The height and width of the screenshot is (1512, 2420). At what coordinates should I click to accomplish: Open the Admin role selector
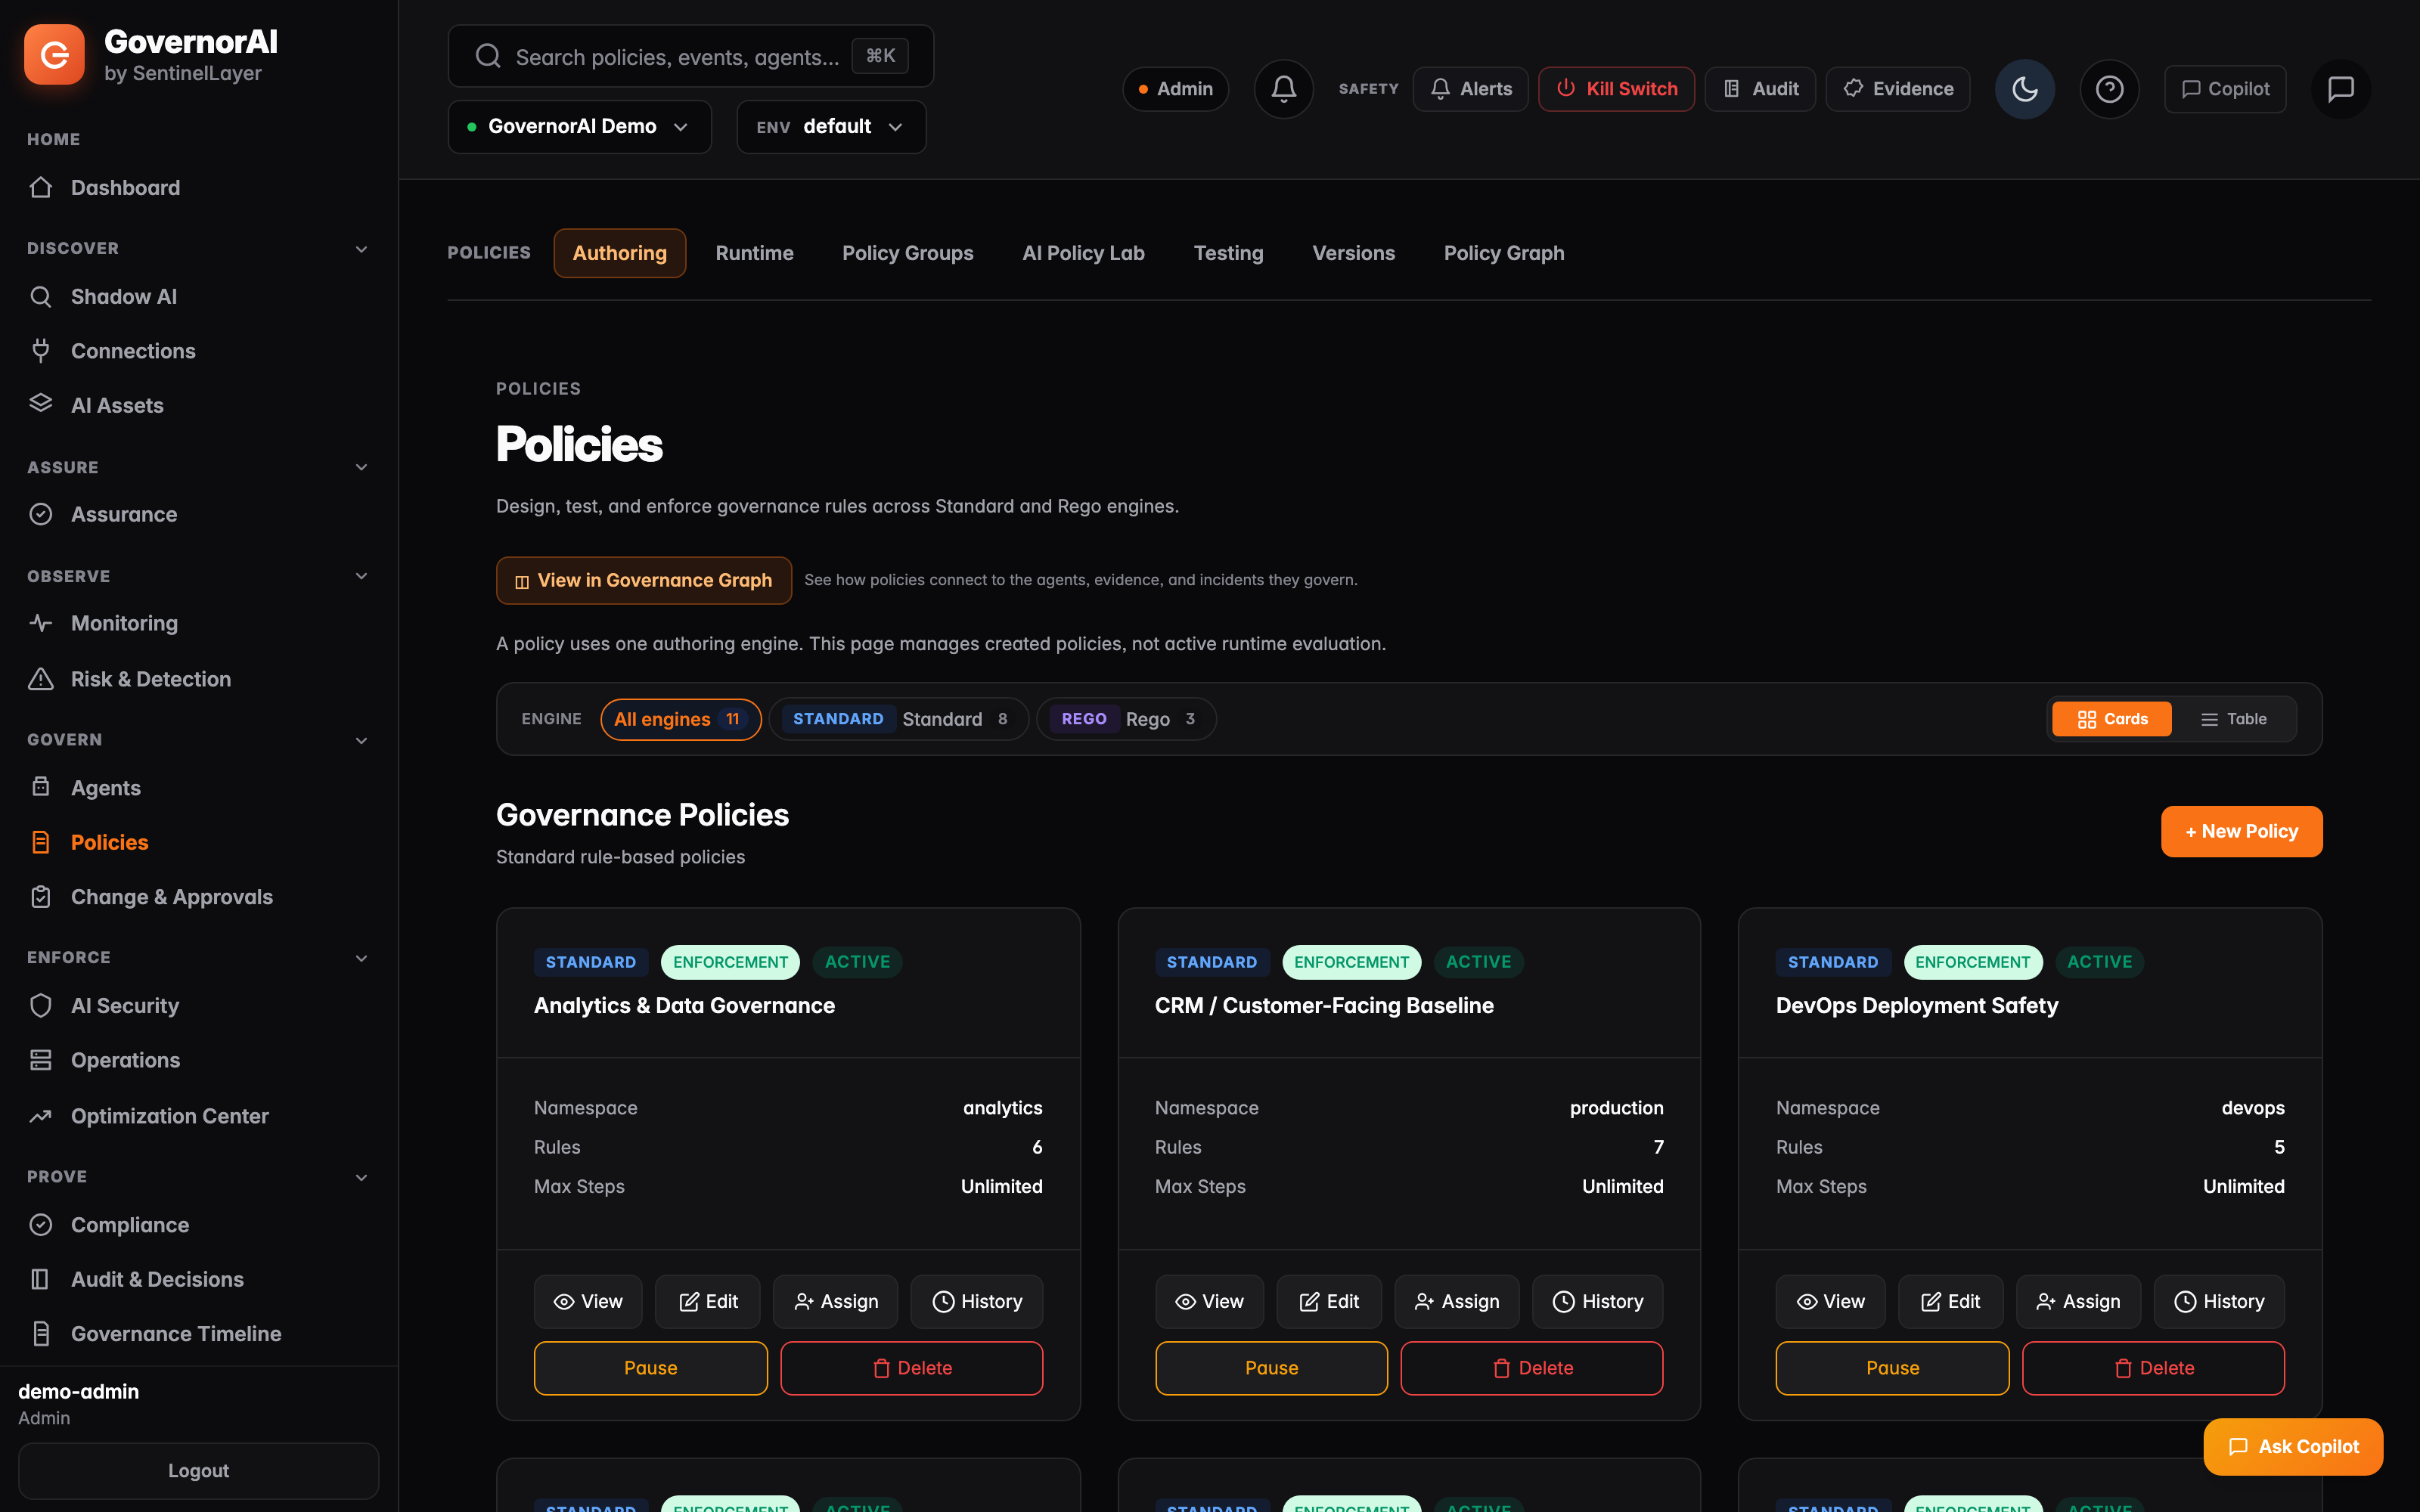tap(1175, 89)
